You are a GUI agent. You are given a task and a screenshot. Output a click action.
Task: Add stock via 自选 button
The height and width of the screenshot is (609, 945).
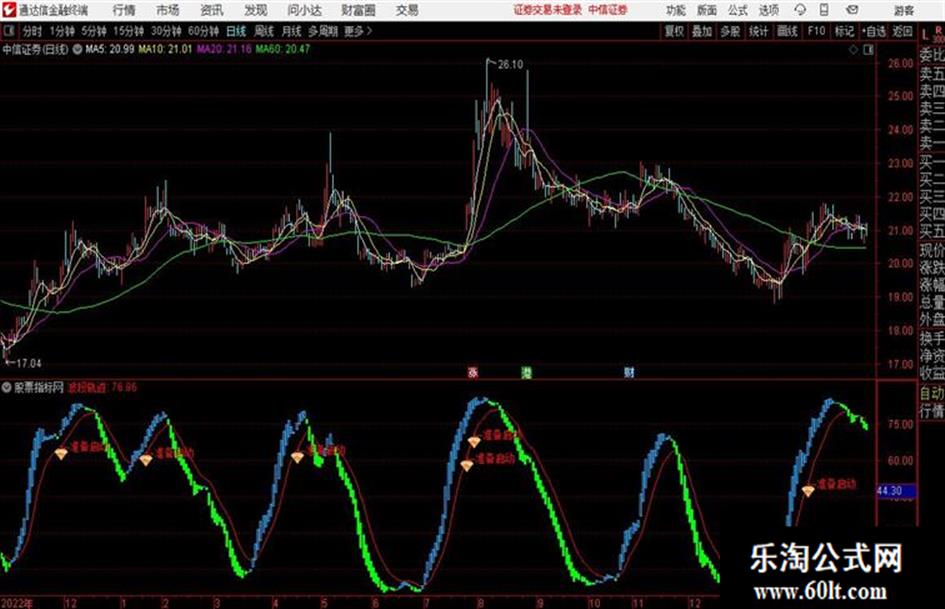tap(874, 31)
